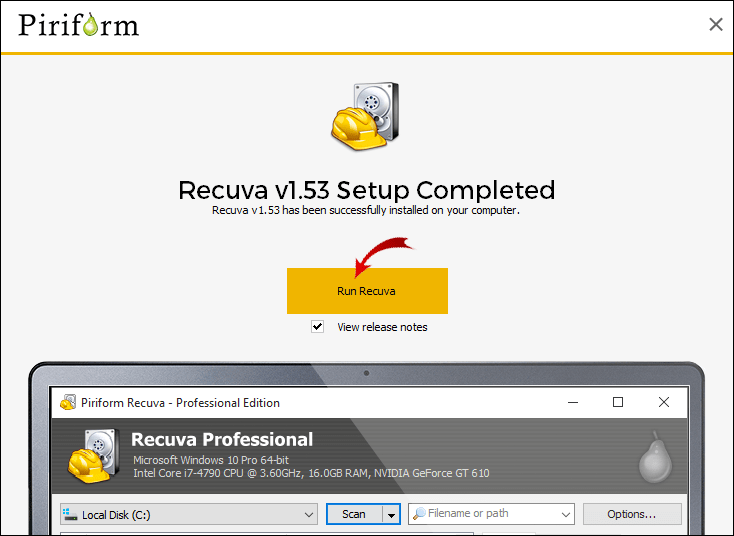Click the Piriform logo
The height and width of the screenshot is (536, 734).
click(79, 25)
